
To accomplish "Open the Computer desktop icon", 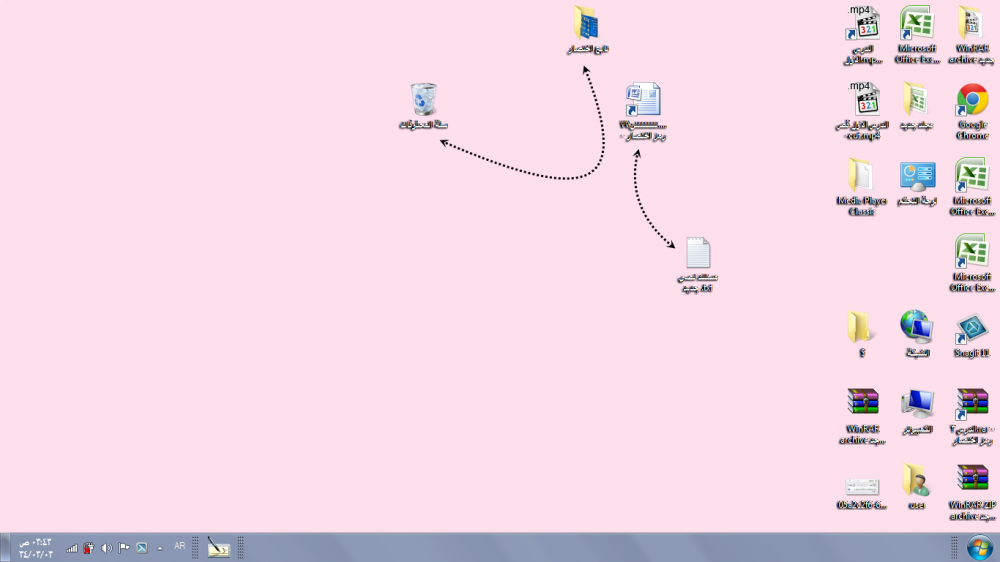I will click(917, 404).
